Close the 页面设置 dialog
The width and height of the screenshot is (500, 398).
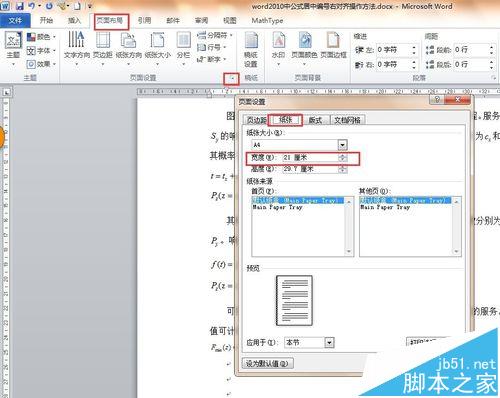point(458,100)
